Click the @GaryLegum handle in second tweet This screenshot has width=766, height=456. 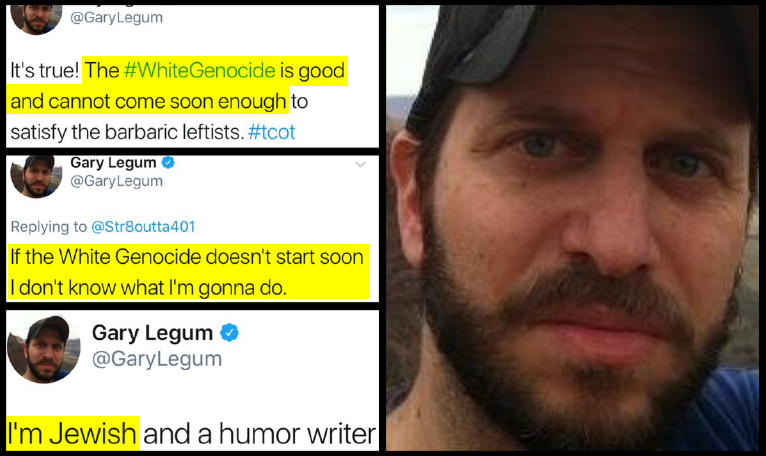tap(116, 181)
